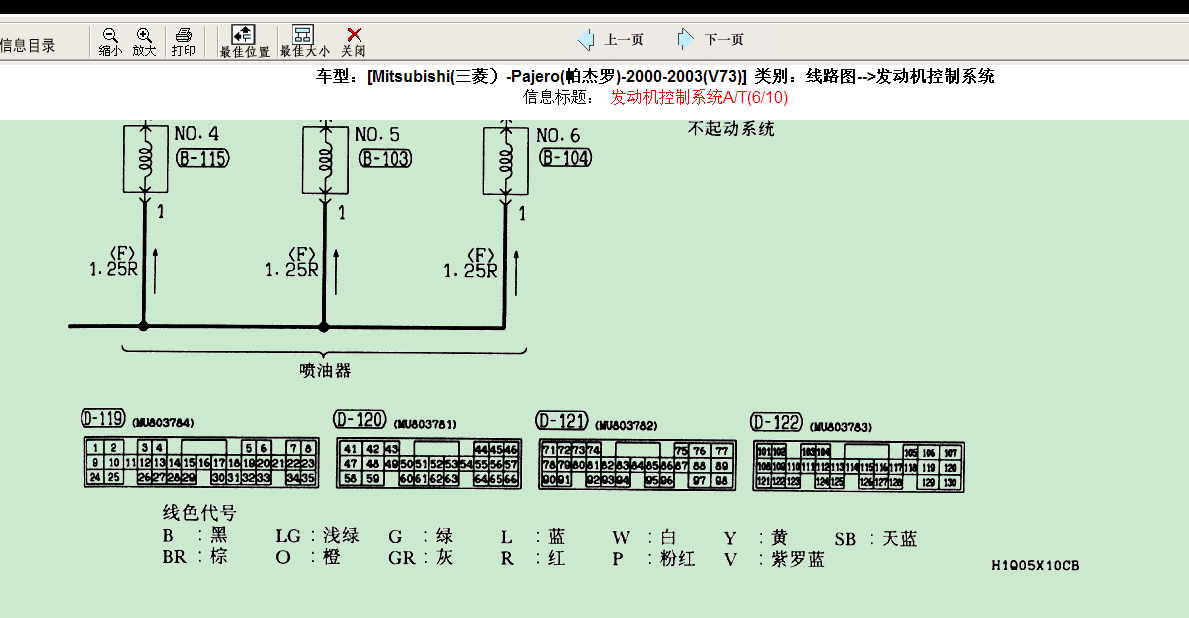Click injector NO. 5 label
This screenshot has height=618, width=1189.
point(377,135)
